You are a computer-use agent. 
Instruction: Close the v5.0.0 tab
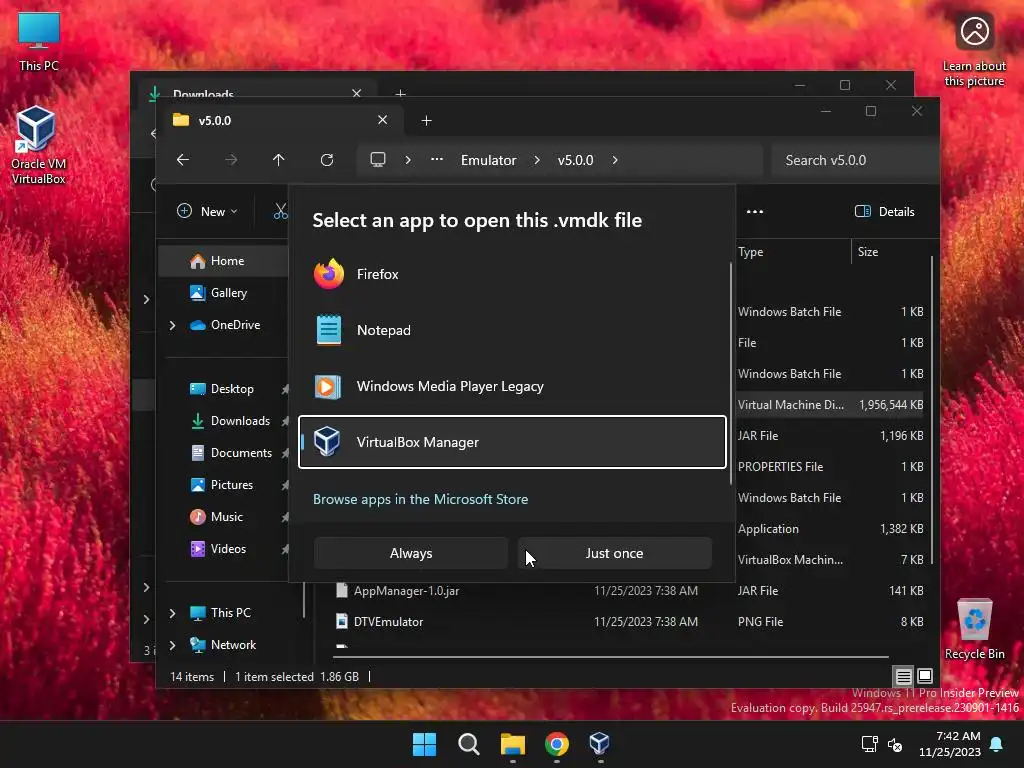pyautogui.click(x=383, y=120)
